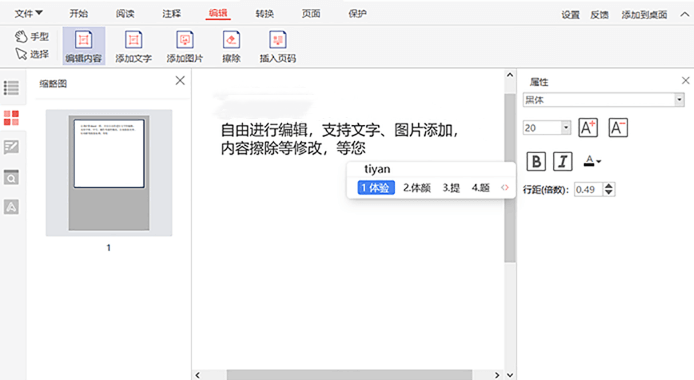
Task: Increase line spacing with up arrow
Action: tap(609, 186)
